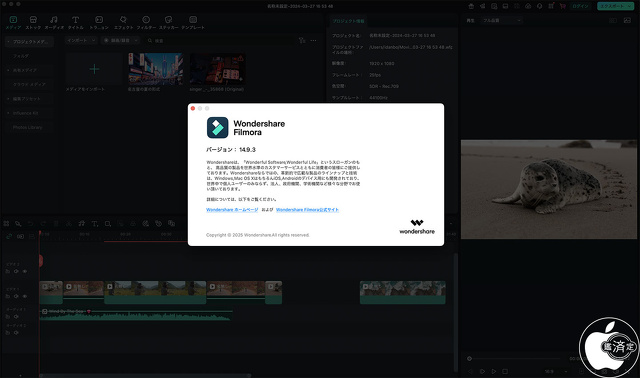Image resolution: width=640 pixels, height=378 pixels.
Task: Expand the 編集プリセット sidebar item
Action: coord(8,99)
